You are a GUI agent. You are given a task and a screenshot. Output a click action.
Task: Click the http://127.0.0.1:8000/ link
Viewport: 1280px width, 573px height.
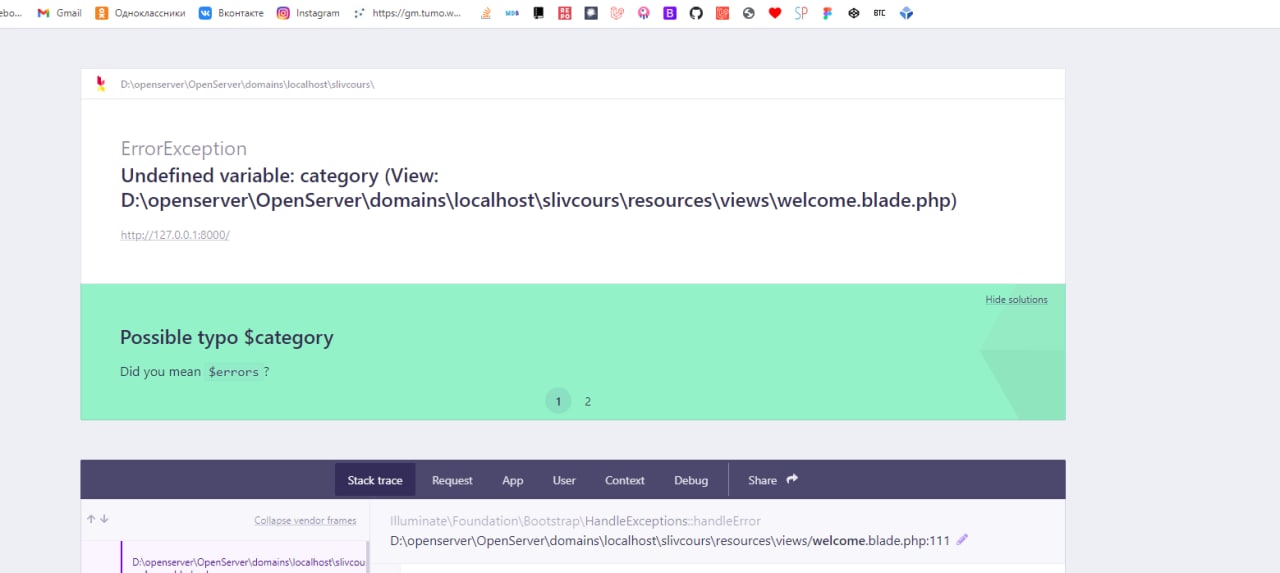tap(175, 235)
